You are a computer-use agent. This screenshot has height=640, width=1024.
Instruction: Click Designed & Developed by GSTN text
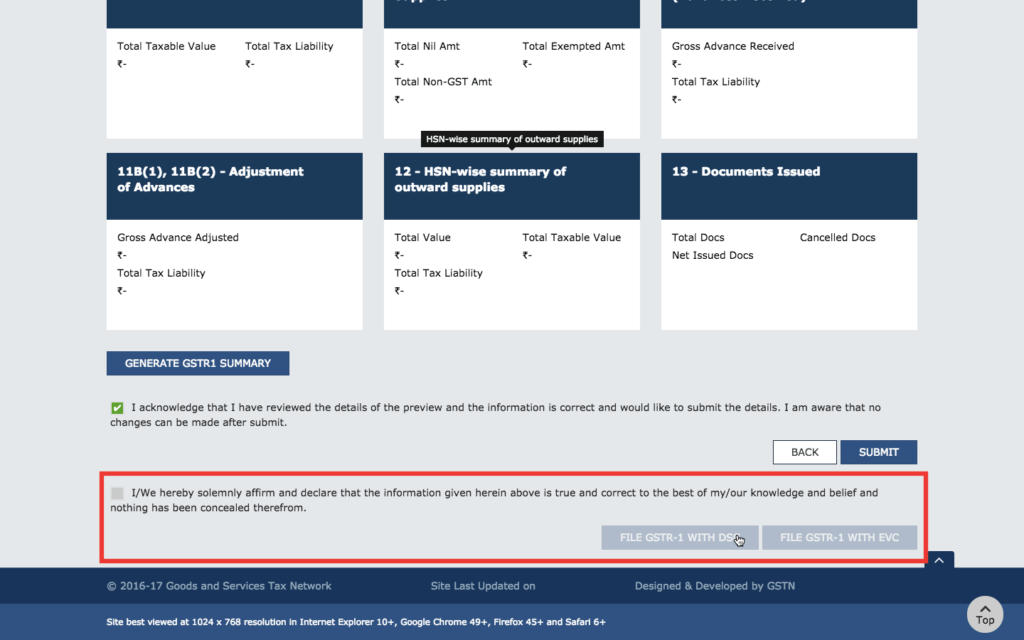(714, 586)
